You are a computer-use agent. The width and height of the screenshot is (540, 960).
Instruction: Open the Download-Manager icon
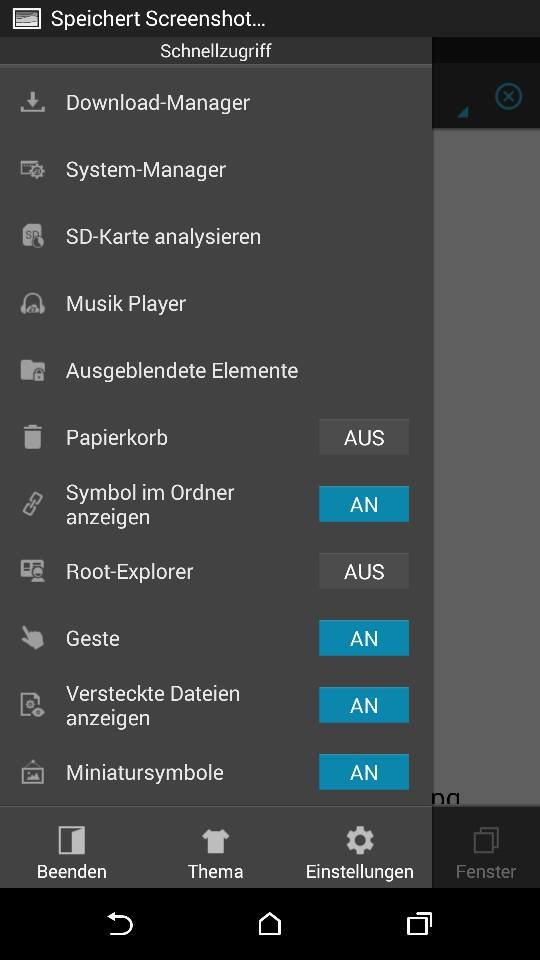pyautogui.click(x=32, y=102)
